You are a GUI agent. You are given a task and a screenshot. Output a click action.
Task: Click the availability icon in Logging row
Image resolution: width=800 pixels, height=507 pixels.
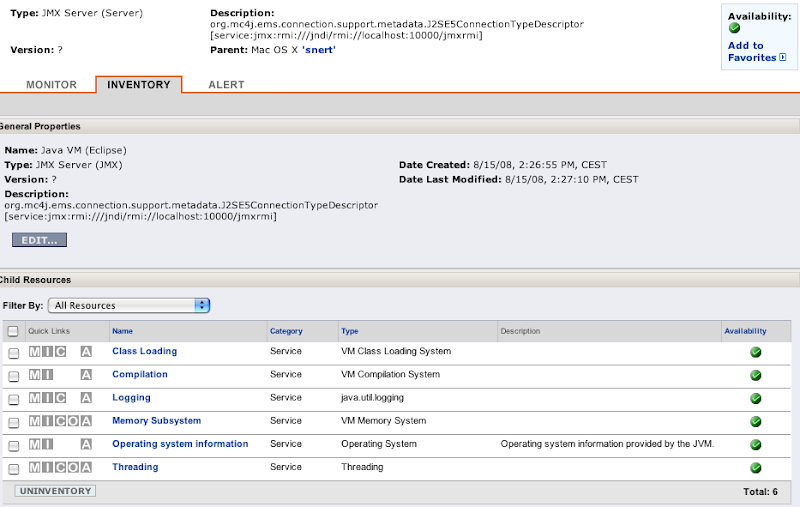(756, 398)
